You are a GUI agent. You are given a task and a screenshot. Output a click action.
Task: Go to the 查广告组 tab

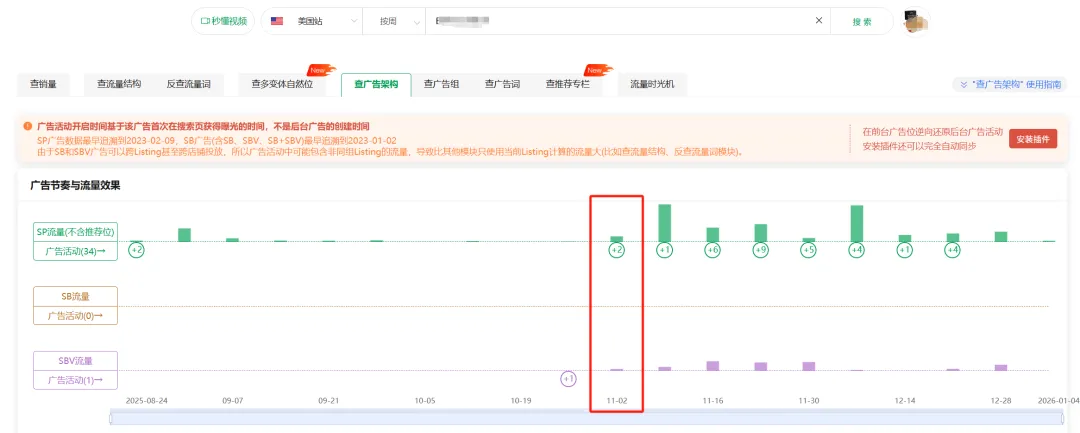tap(442, 85)
